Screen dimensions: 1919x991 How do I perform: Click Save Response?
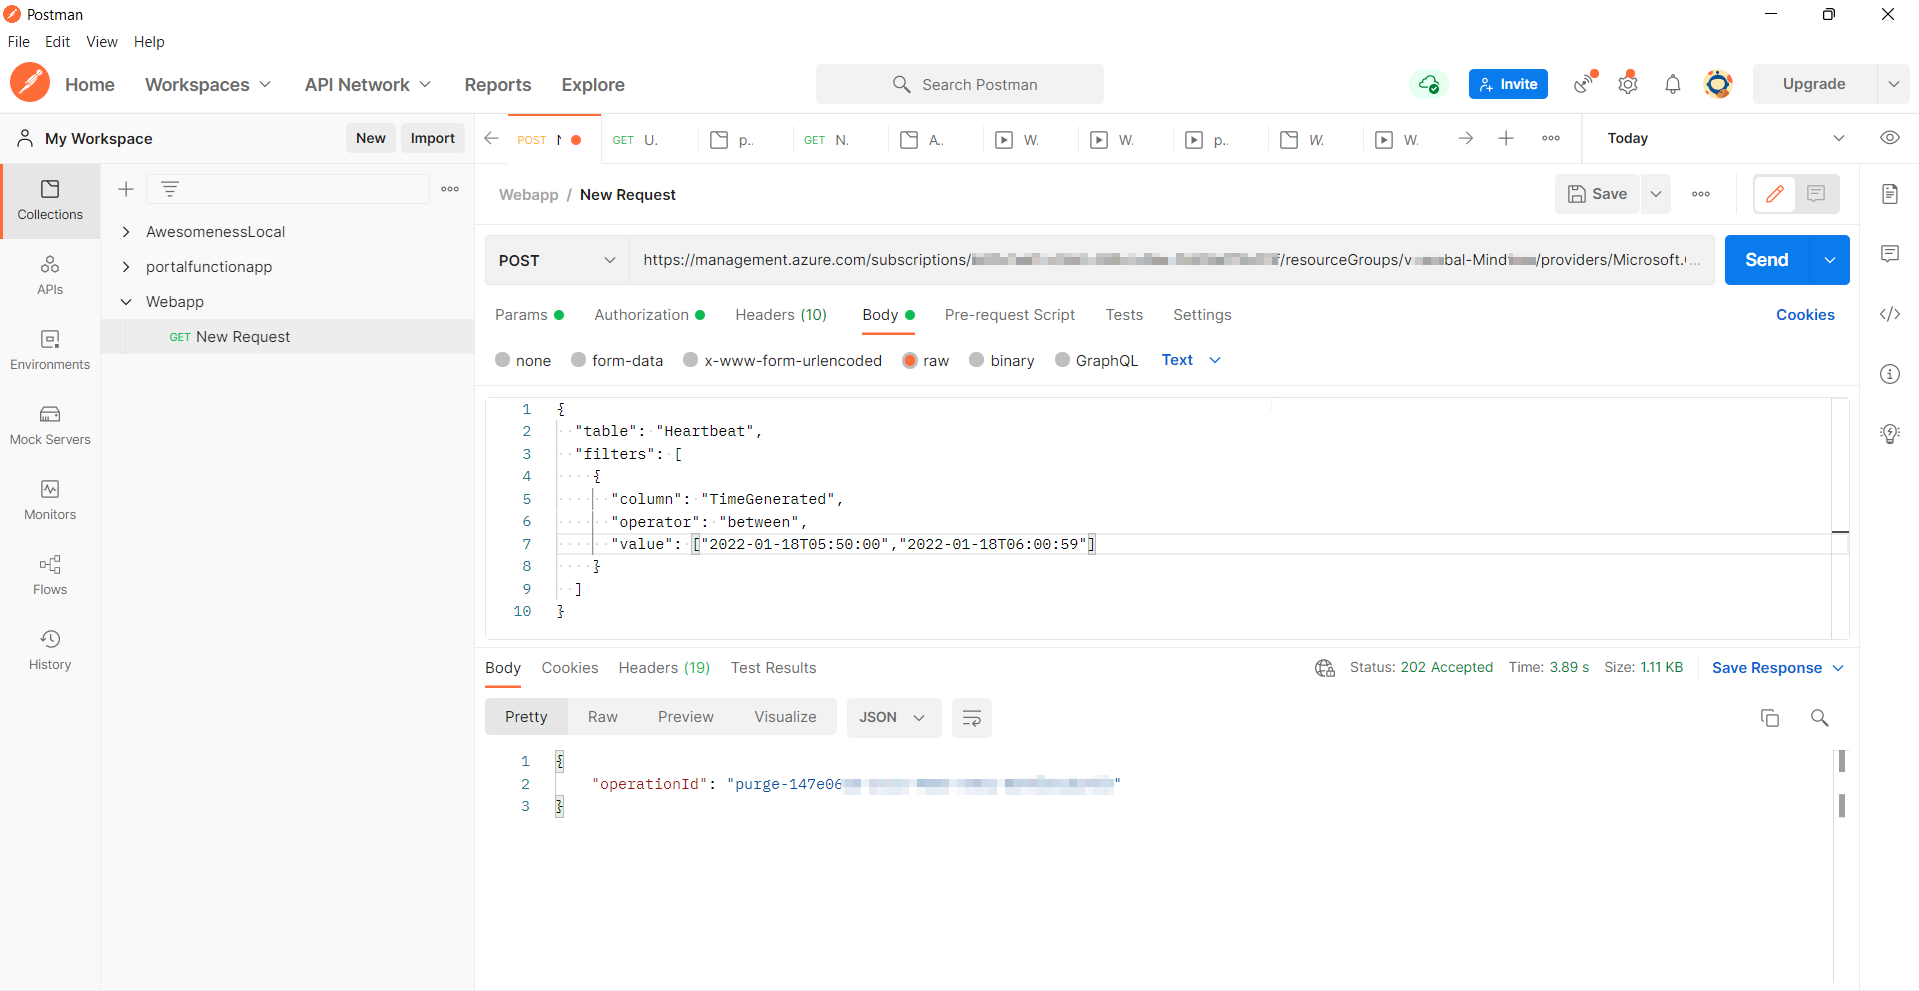[1767, 668]
